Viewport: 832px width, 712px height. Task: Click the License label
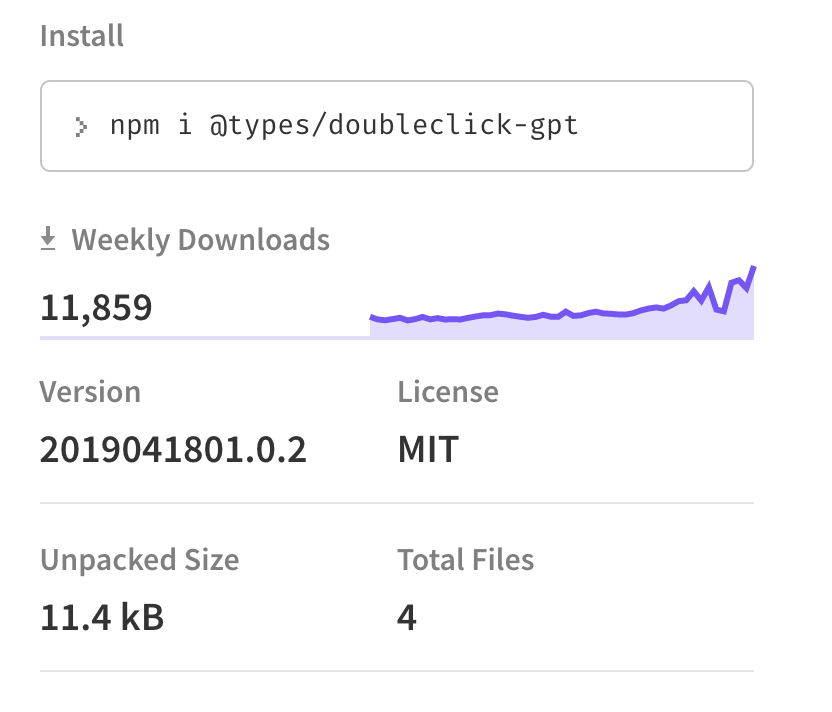pos(448,392)
